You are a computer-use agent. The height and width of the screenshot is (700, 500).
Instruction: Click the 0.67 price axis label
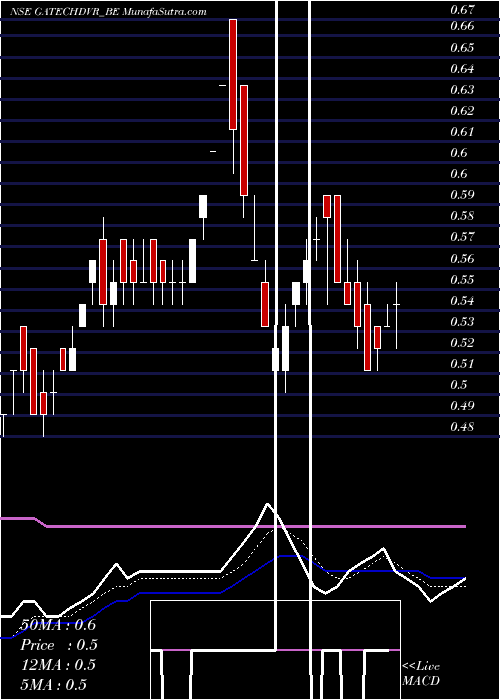pyautogui.click(x=462, y=9)
